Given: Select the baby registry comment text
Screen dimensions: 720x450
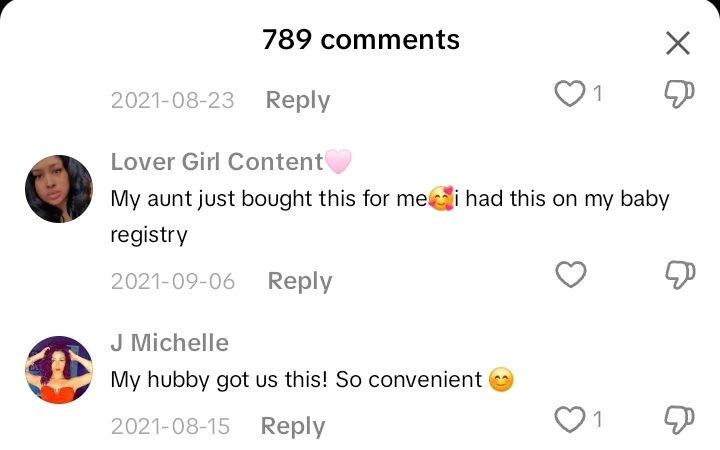Looking at the screenshot, I should pos(389,216).
